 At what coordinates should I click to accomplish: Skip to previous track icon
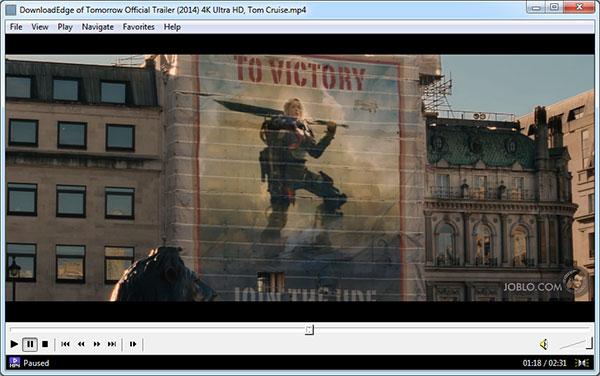(65, 344)
